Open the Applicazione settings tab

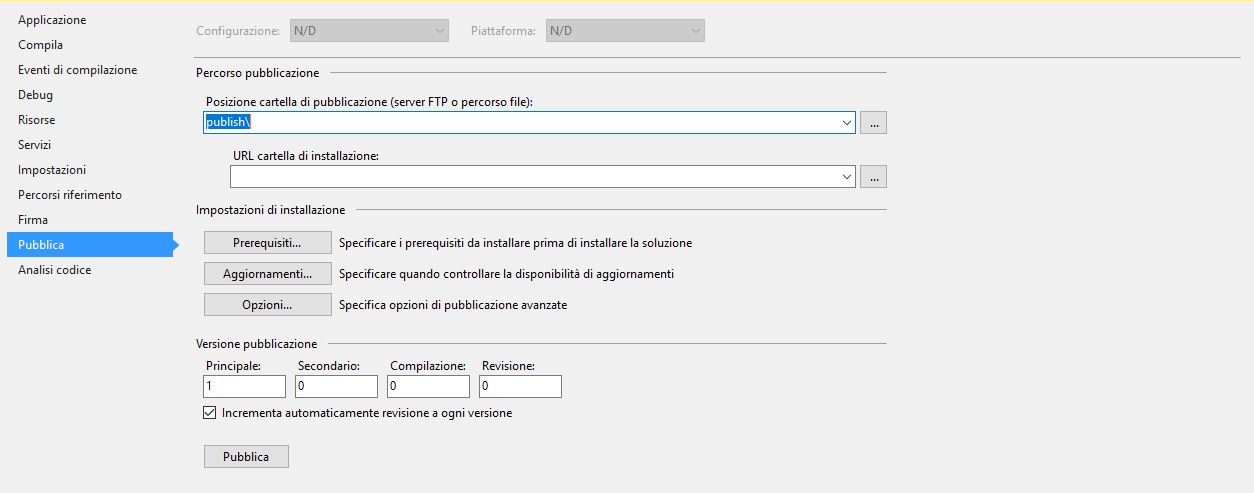tap(52, 20)
